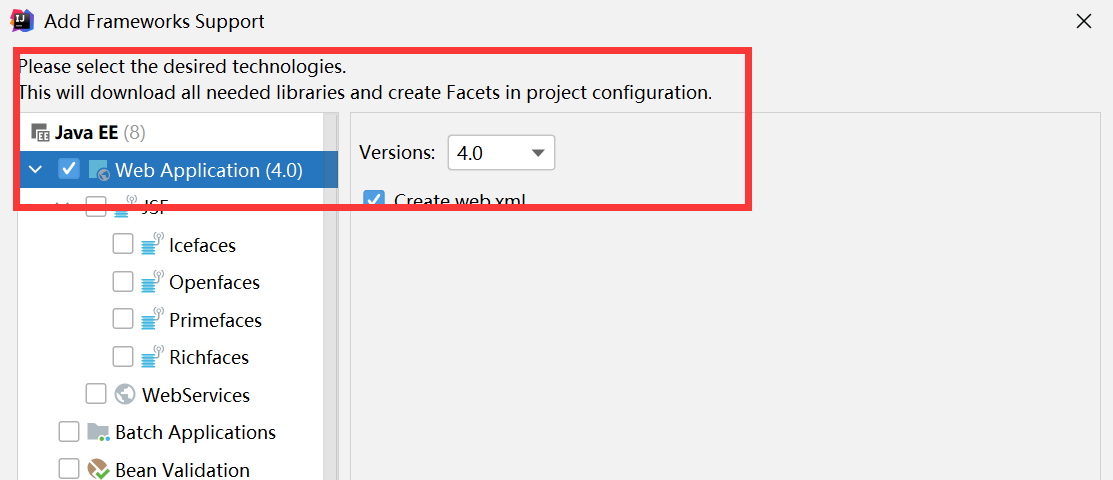Open the Versions 4.0 dropdown
1113x480 pixels.
click(501, 153)
